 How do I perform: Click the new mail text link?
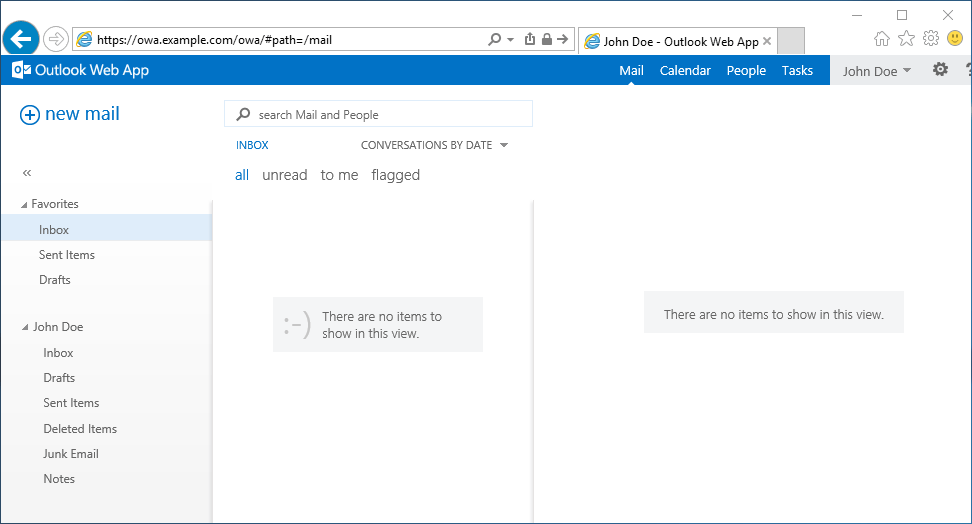[x=82, y=114]
